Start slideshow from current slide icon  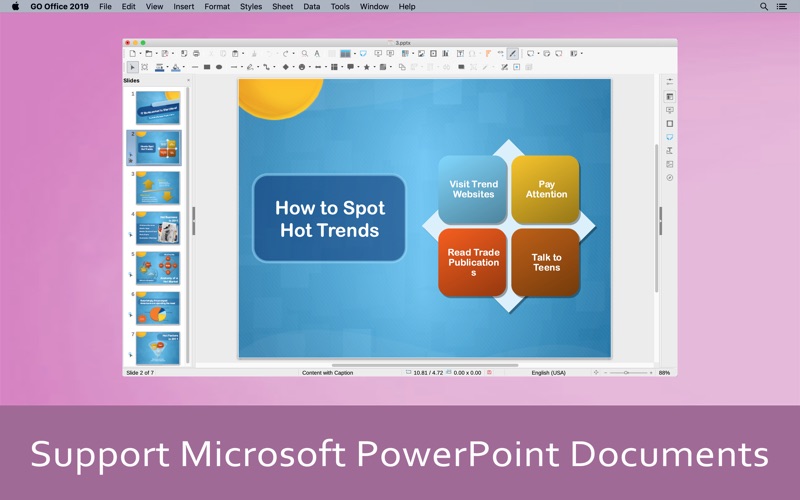[390, 53]
